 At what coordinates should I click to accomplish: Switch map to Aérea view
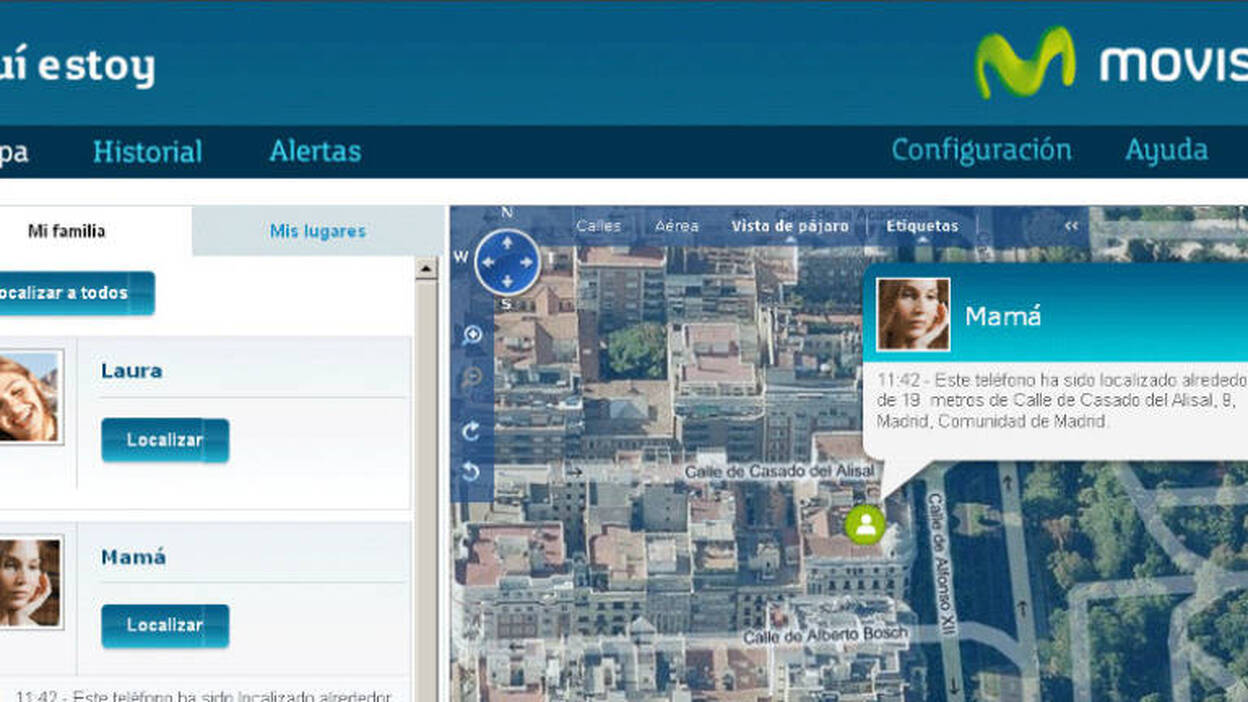[677, 226]
